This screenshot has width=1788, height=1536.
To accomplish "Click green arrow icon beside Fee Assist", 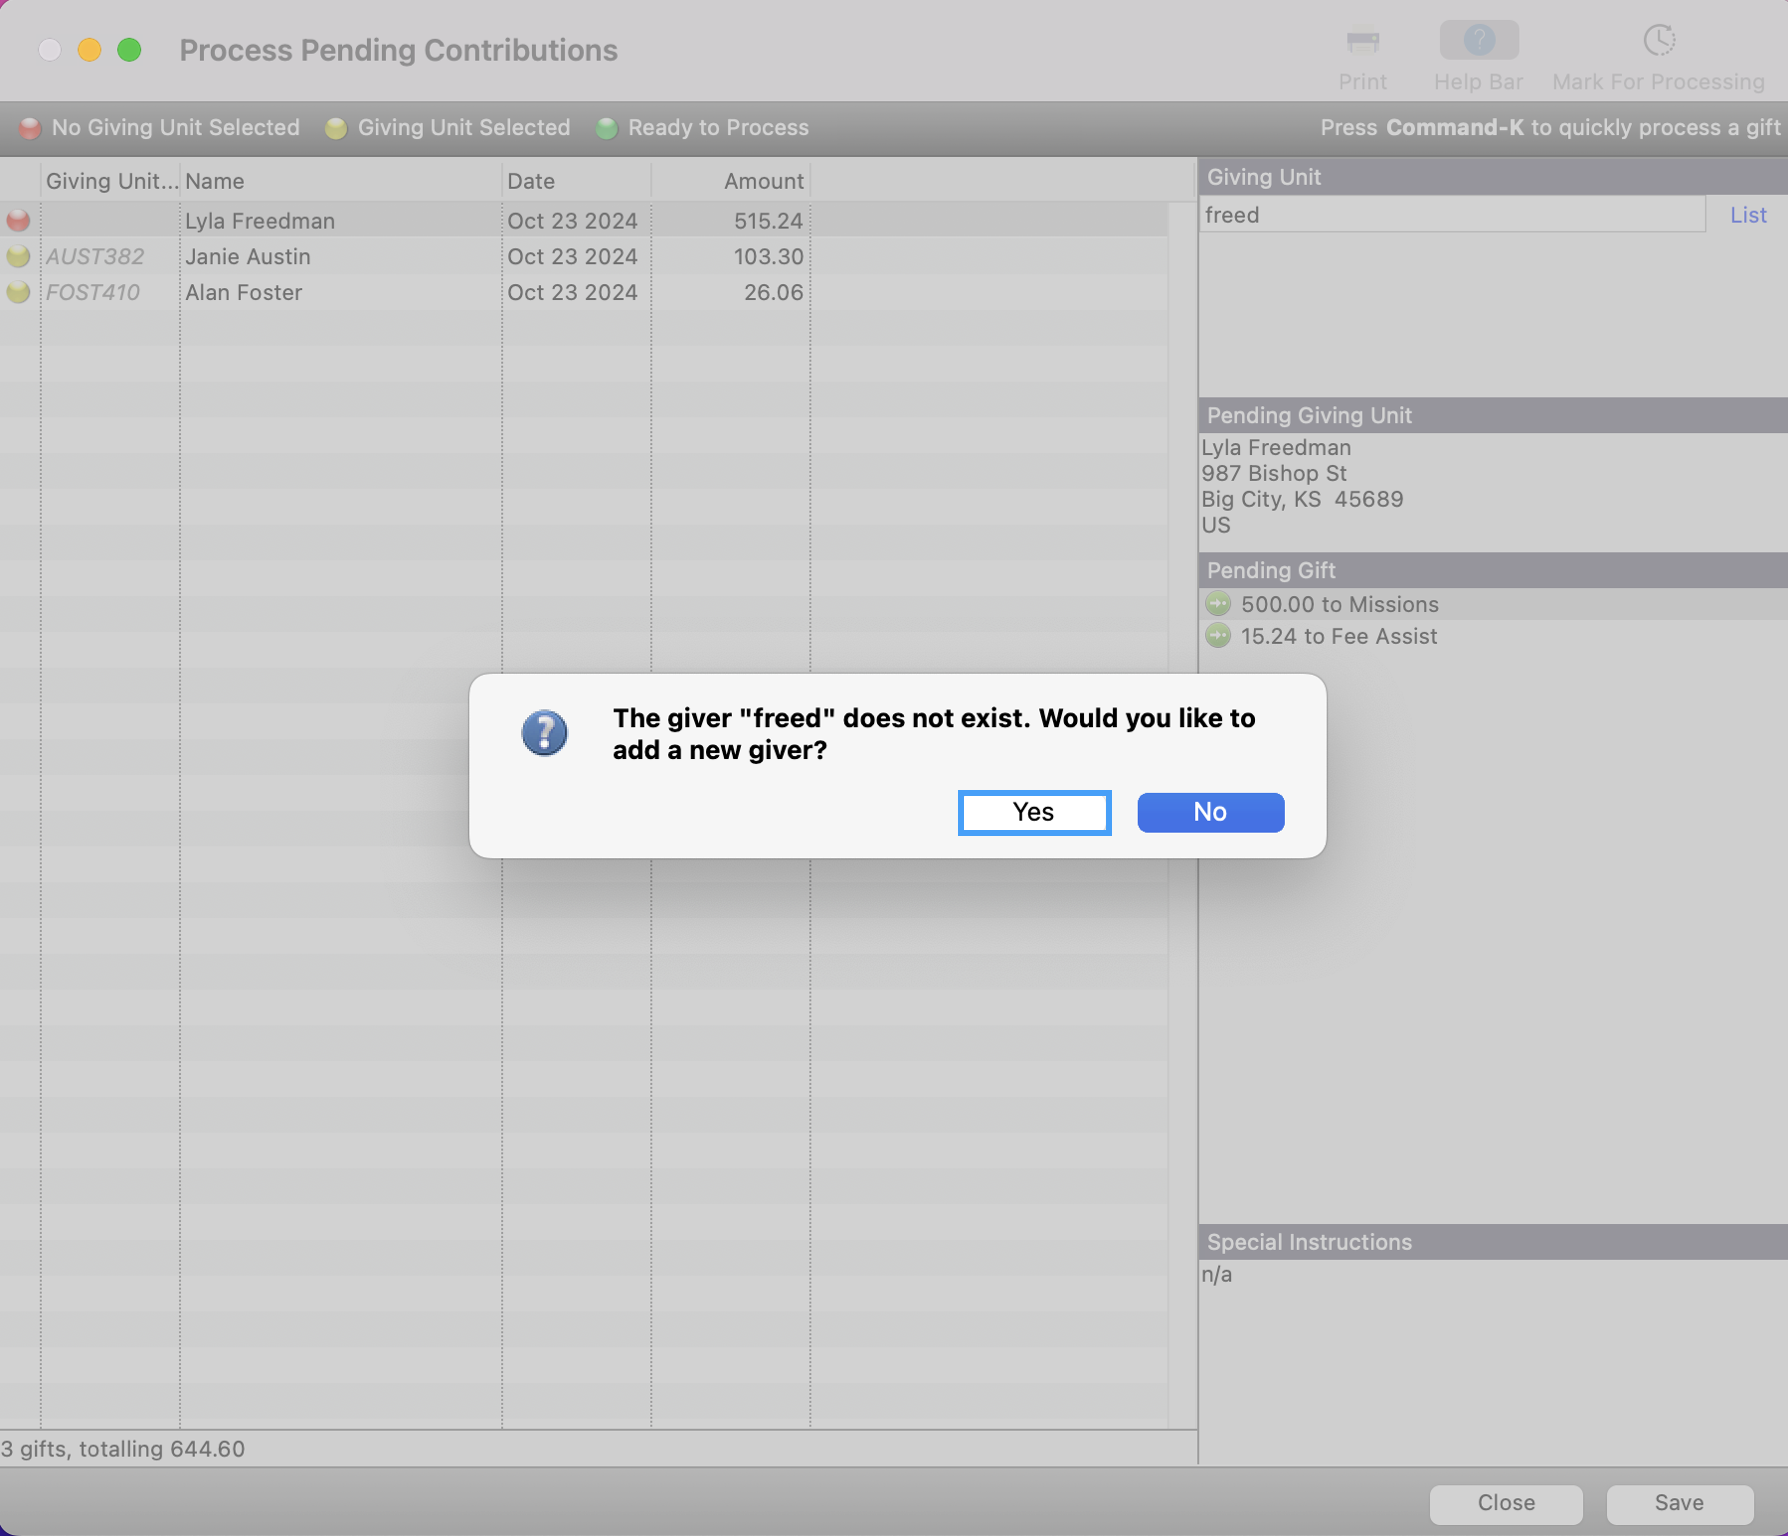I will [1218, 636].
